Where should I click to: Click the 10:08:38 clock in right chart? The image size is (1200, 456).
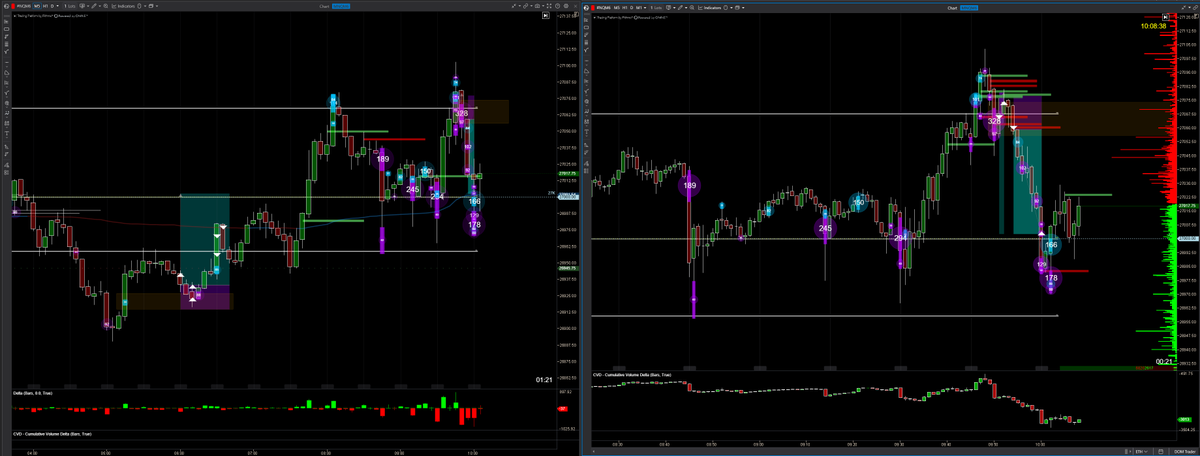1153,26
